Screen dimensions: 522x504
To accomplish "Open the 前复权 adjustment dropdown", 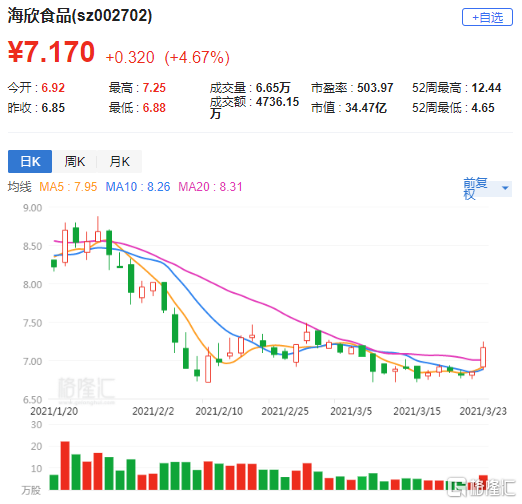I will point(487,189).
